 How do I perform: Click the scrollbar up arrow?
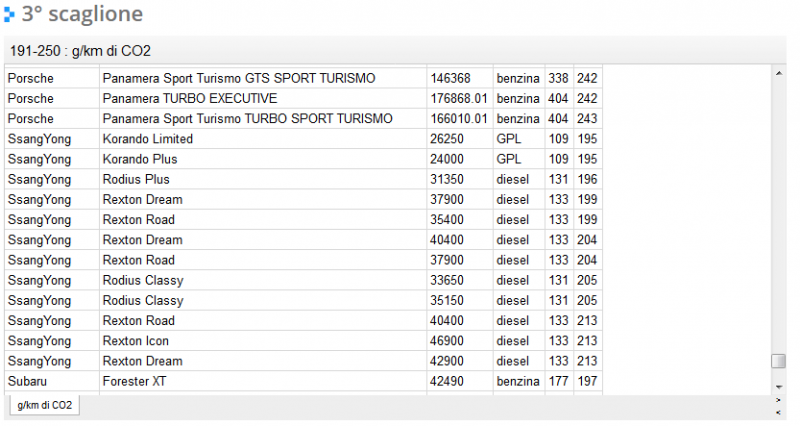[779, 73]
